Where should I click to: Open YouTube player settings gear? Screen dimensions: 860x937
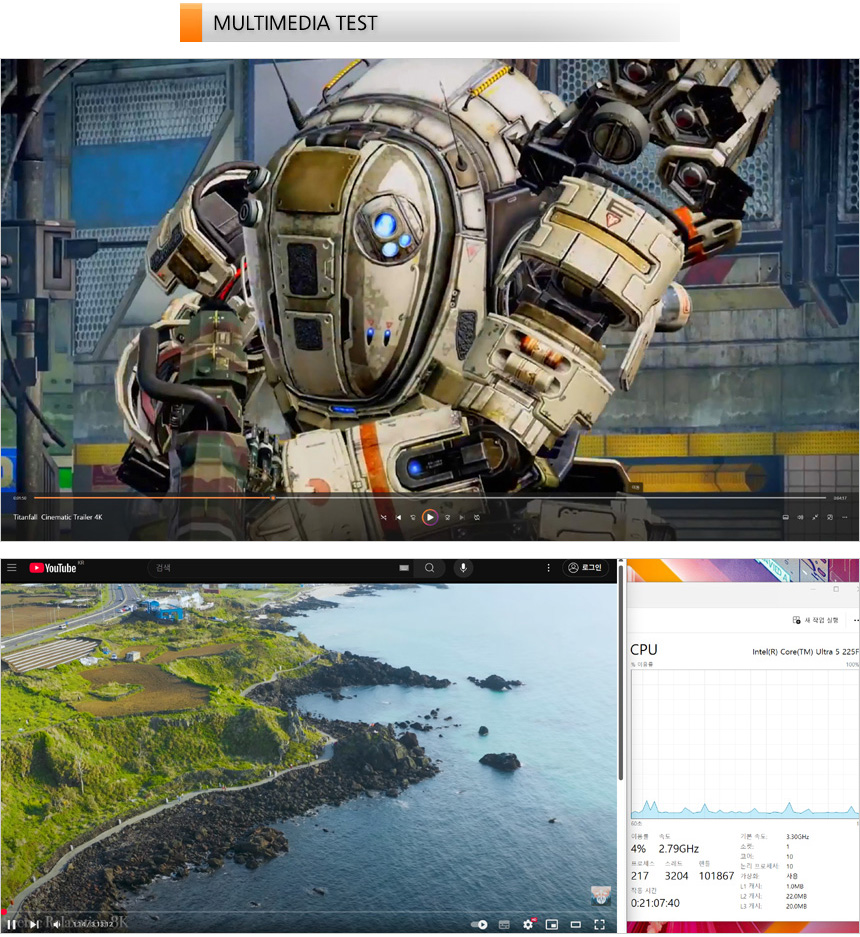528,924
